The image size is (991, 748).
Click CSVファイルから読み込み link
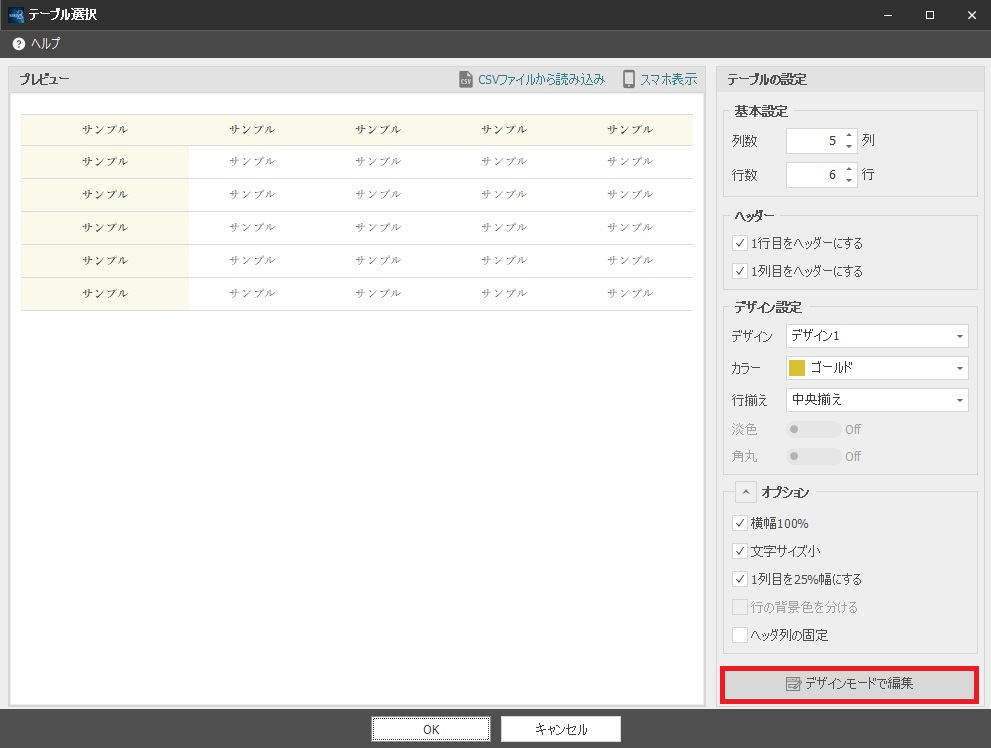point(542,80)
